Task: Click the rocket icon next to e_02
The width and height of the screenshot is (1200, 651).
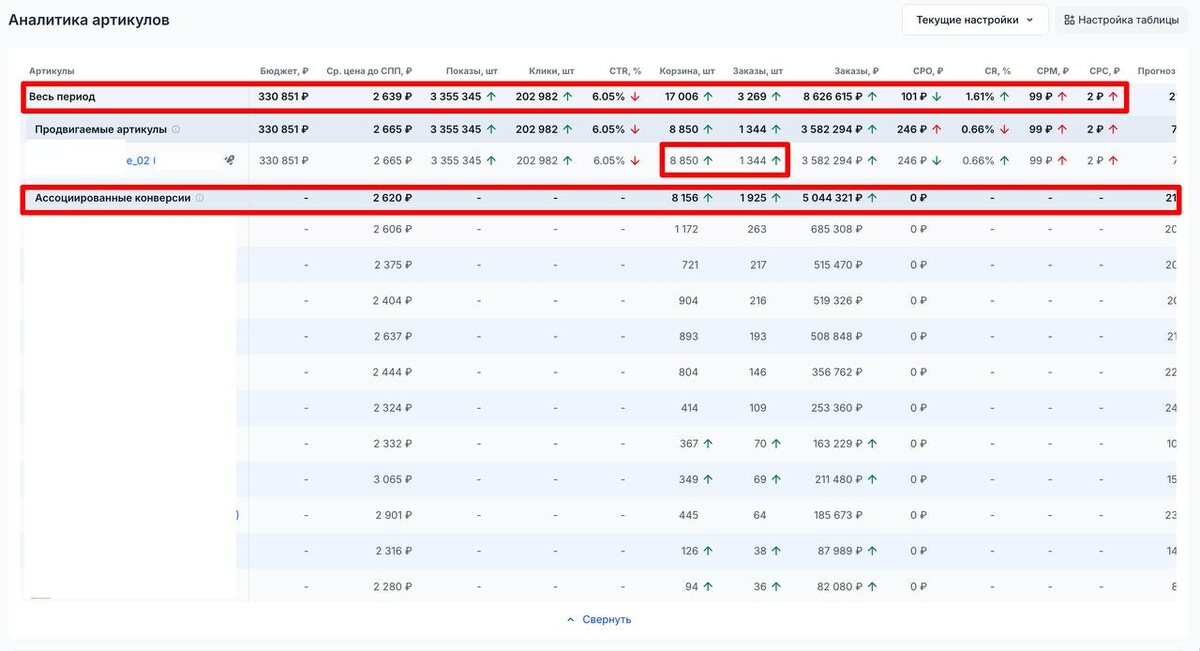Action: click(229, 160)
